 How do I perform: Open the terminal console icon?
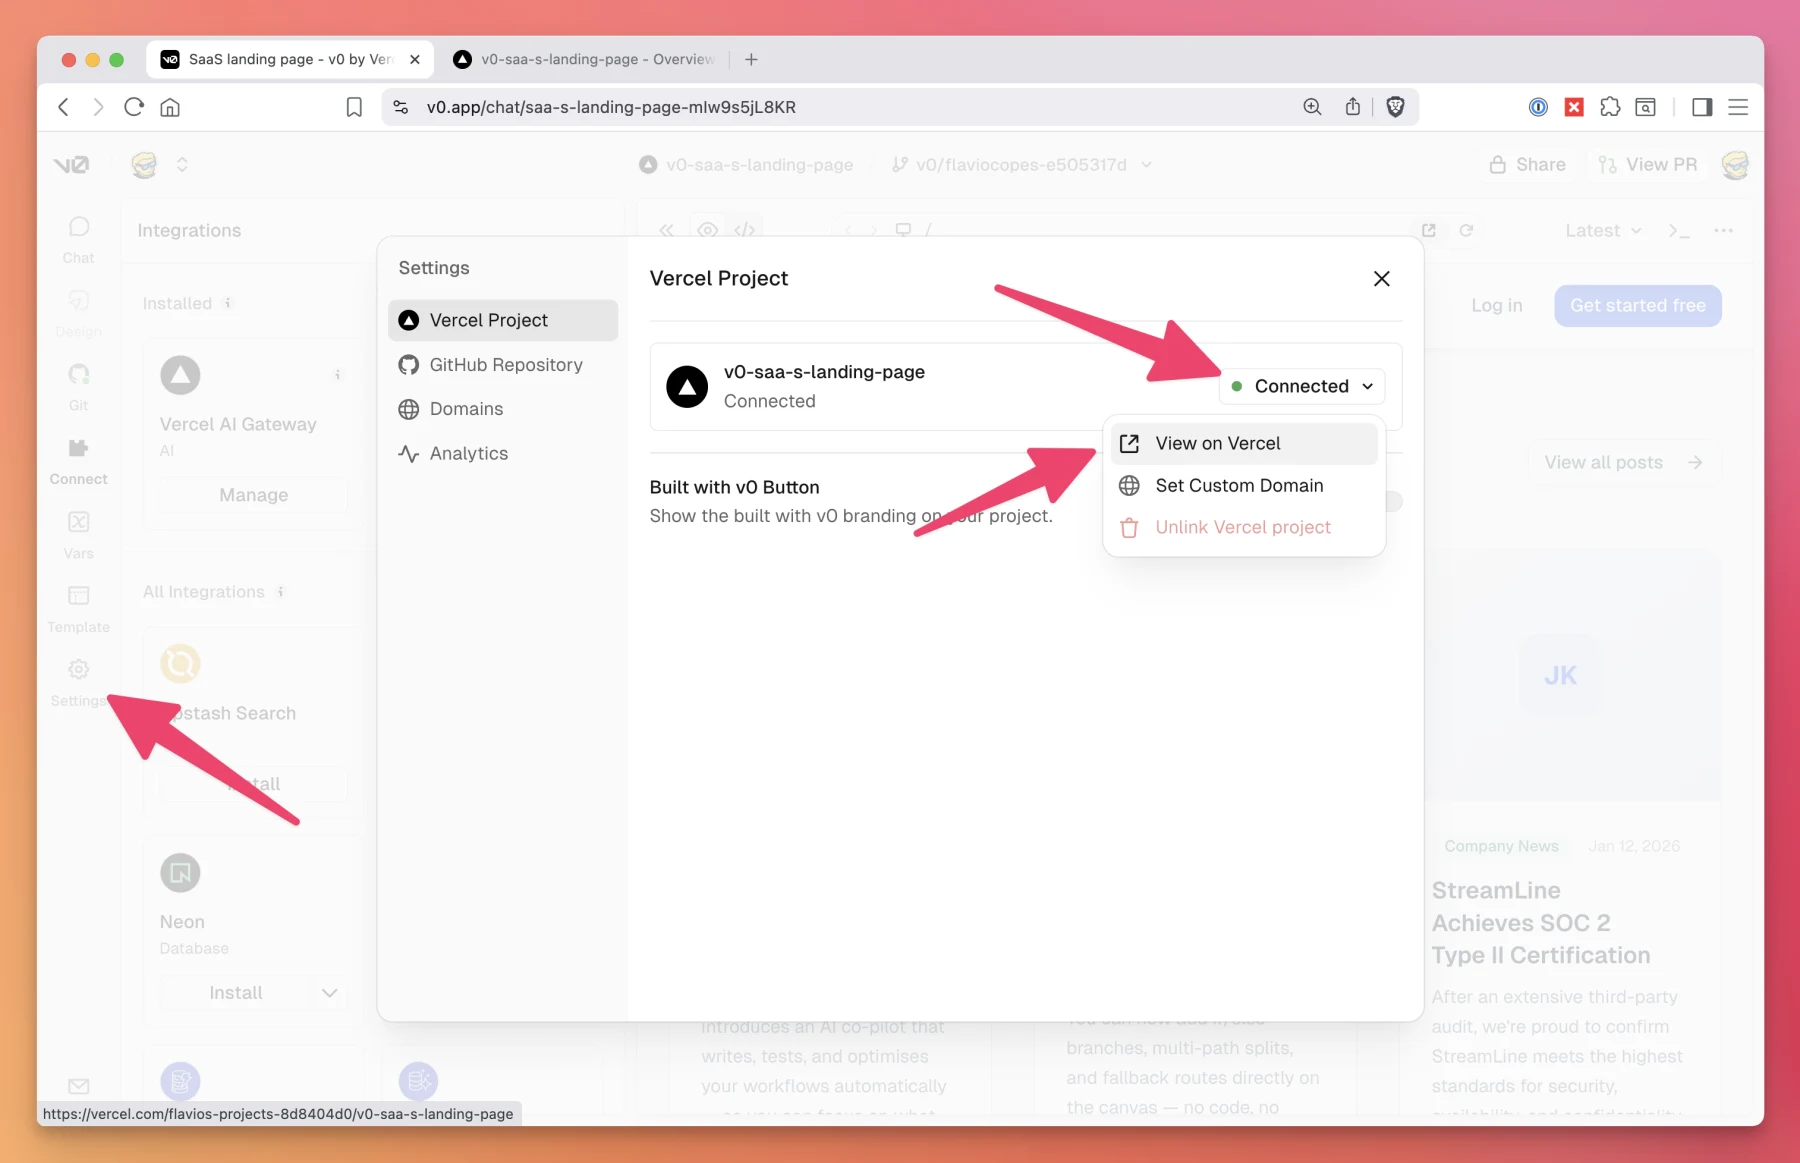(x=1679, y=231)
